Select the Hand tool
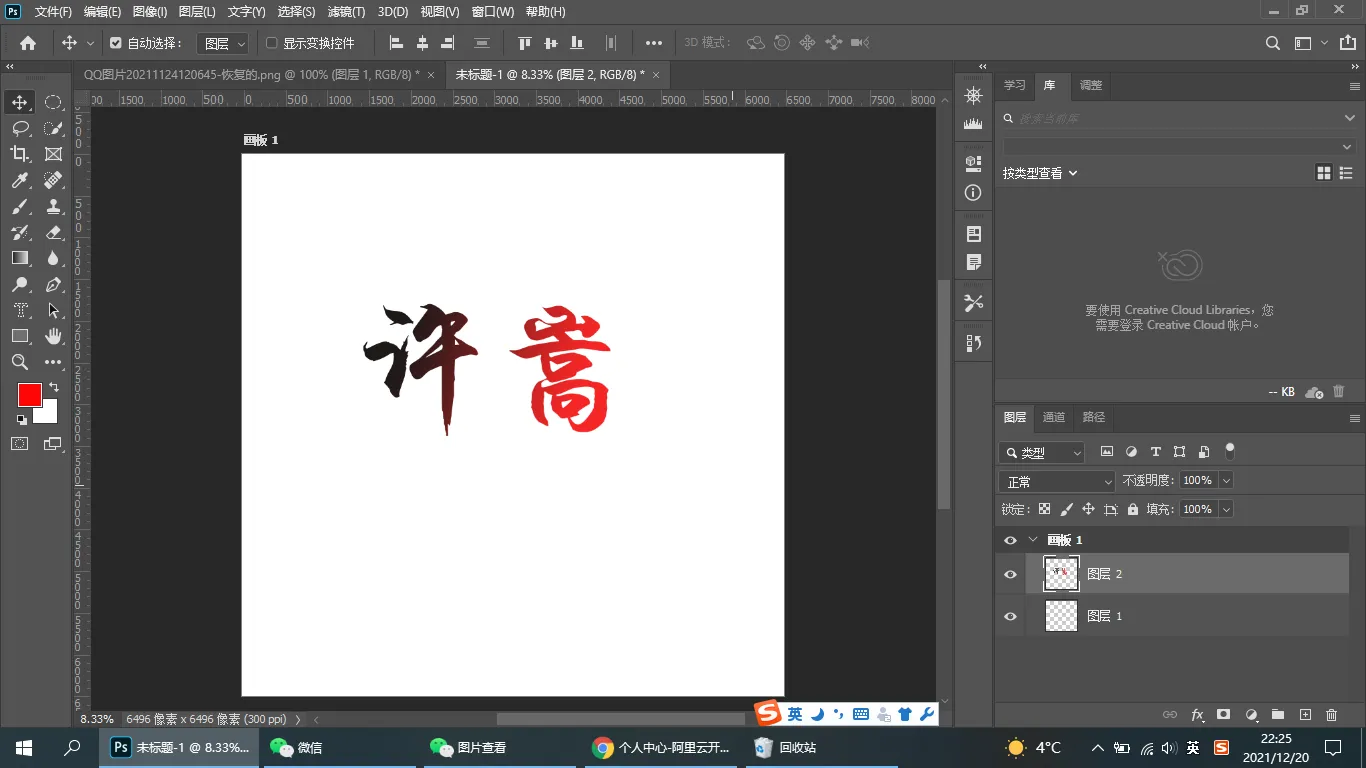Viewport: 1366px width, 768px height. pos(53,336)
